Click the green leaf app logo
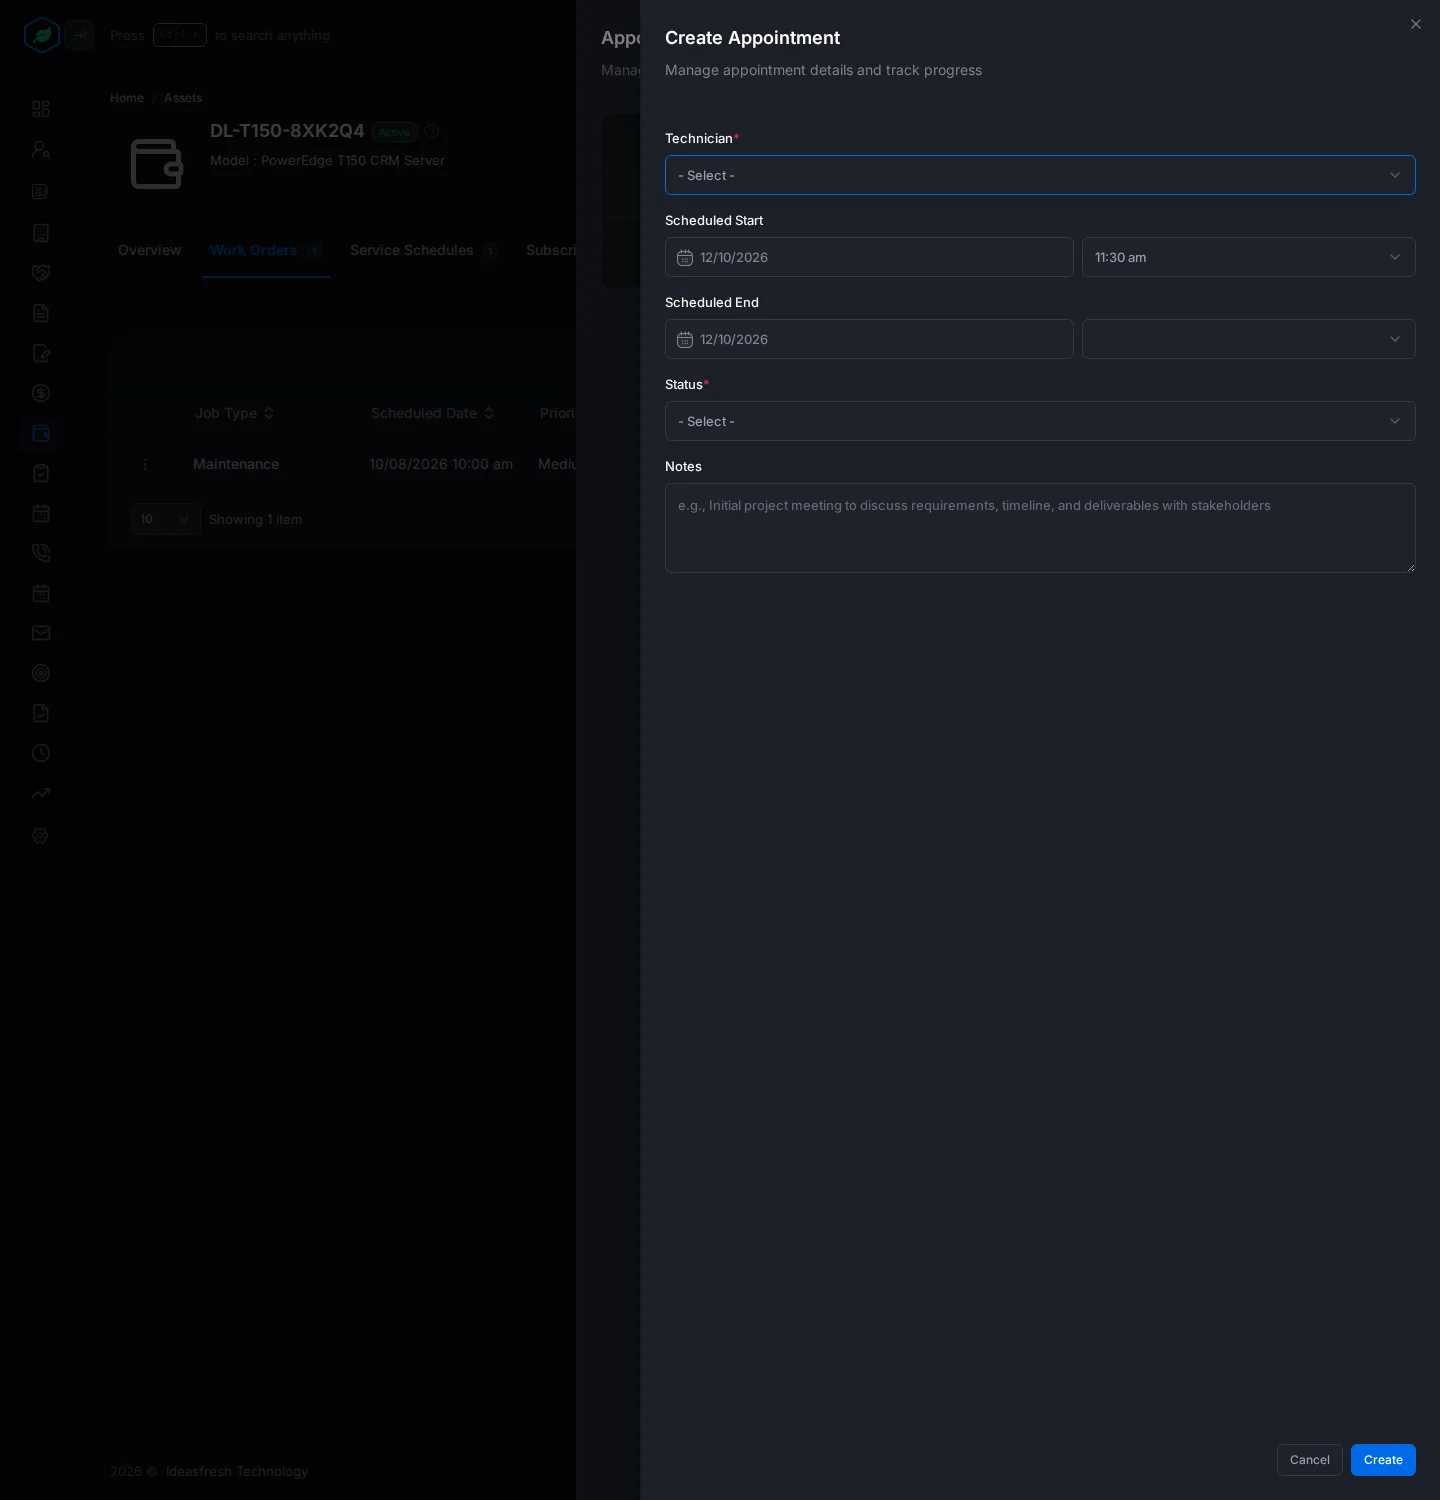The width and height of the screenshot is (1440, 1500). [x=42, y=35]
